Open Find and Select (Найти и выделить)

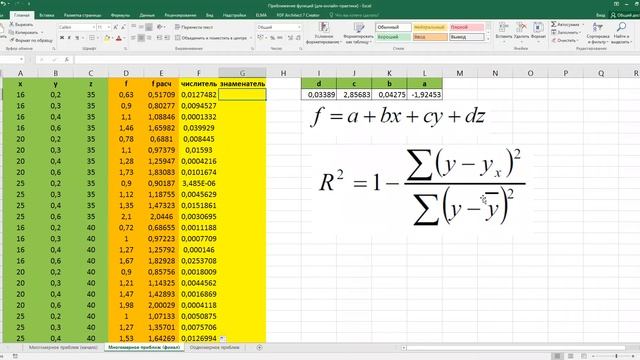(x=621, y=33)
